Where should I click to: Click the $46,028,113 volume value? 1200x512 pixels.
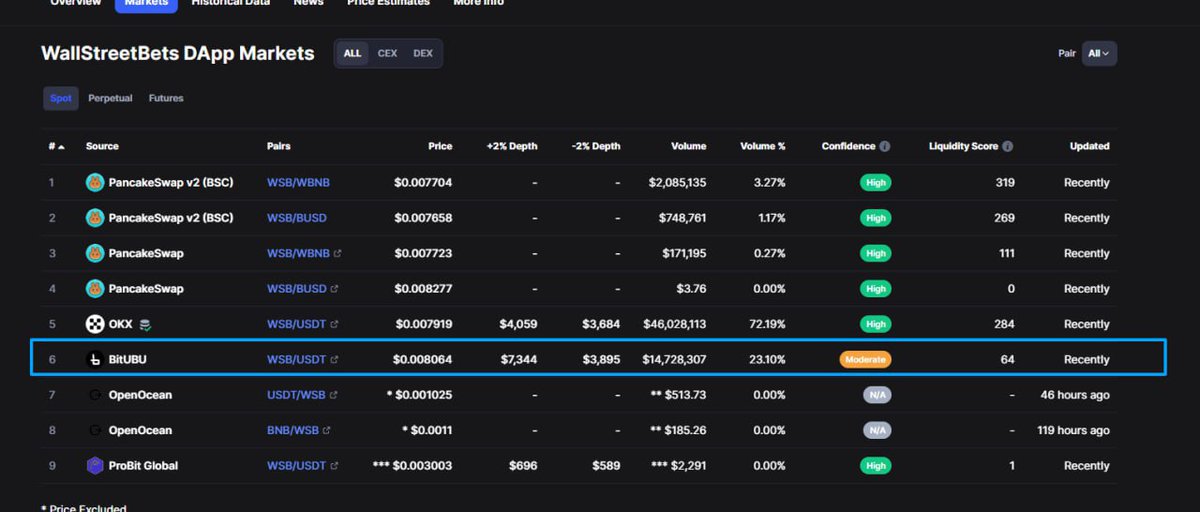point(674,324)
